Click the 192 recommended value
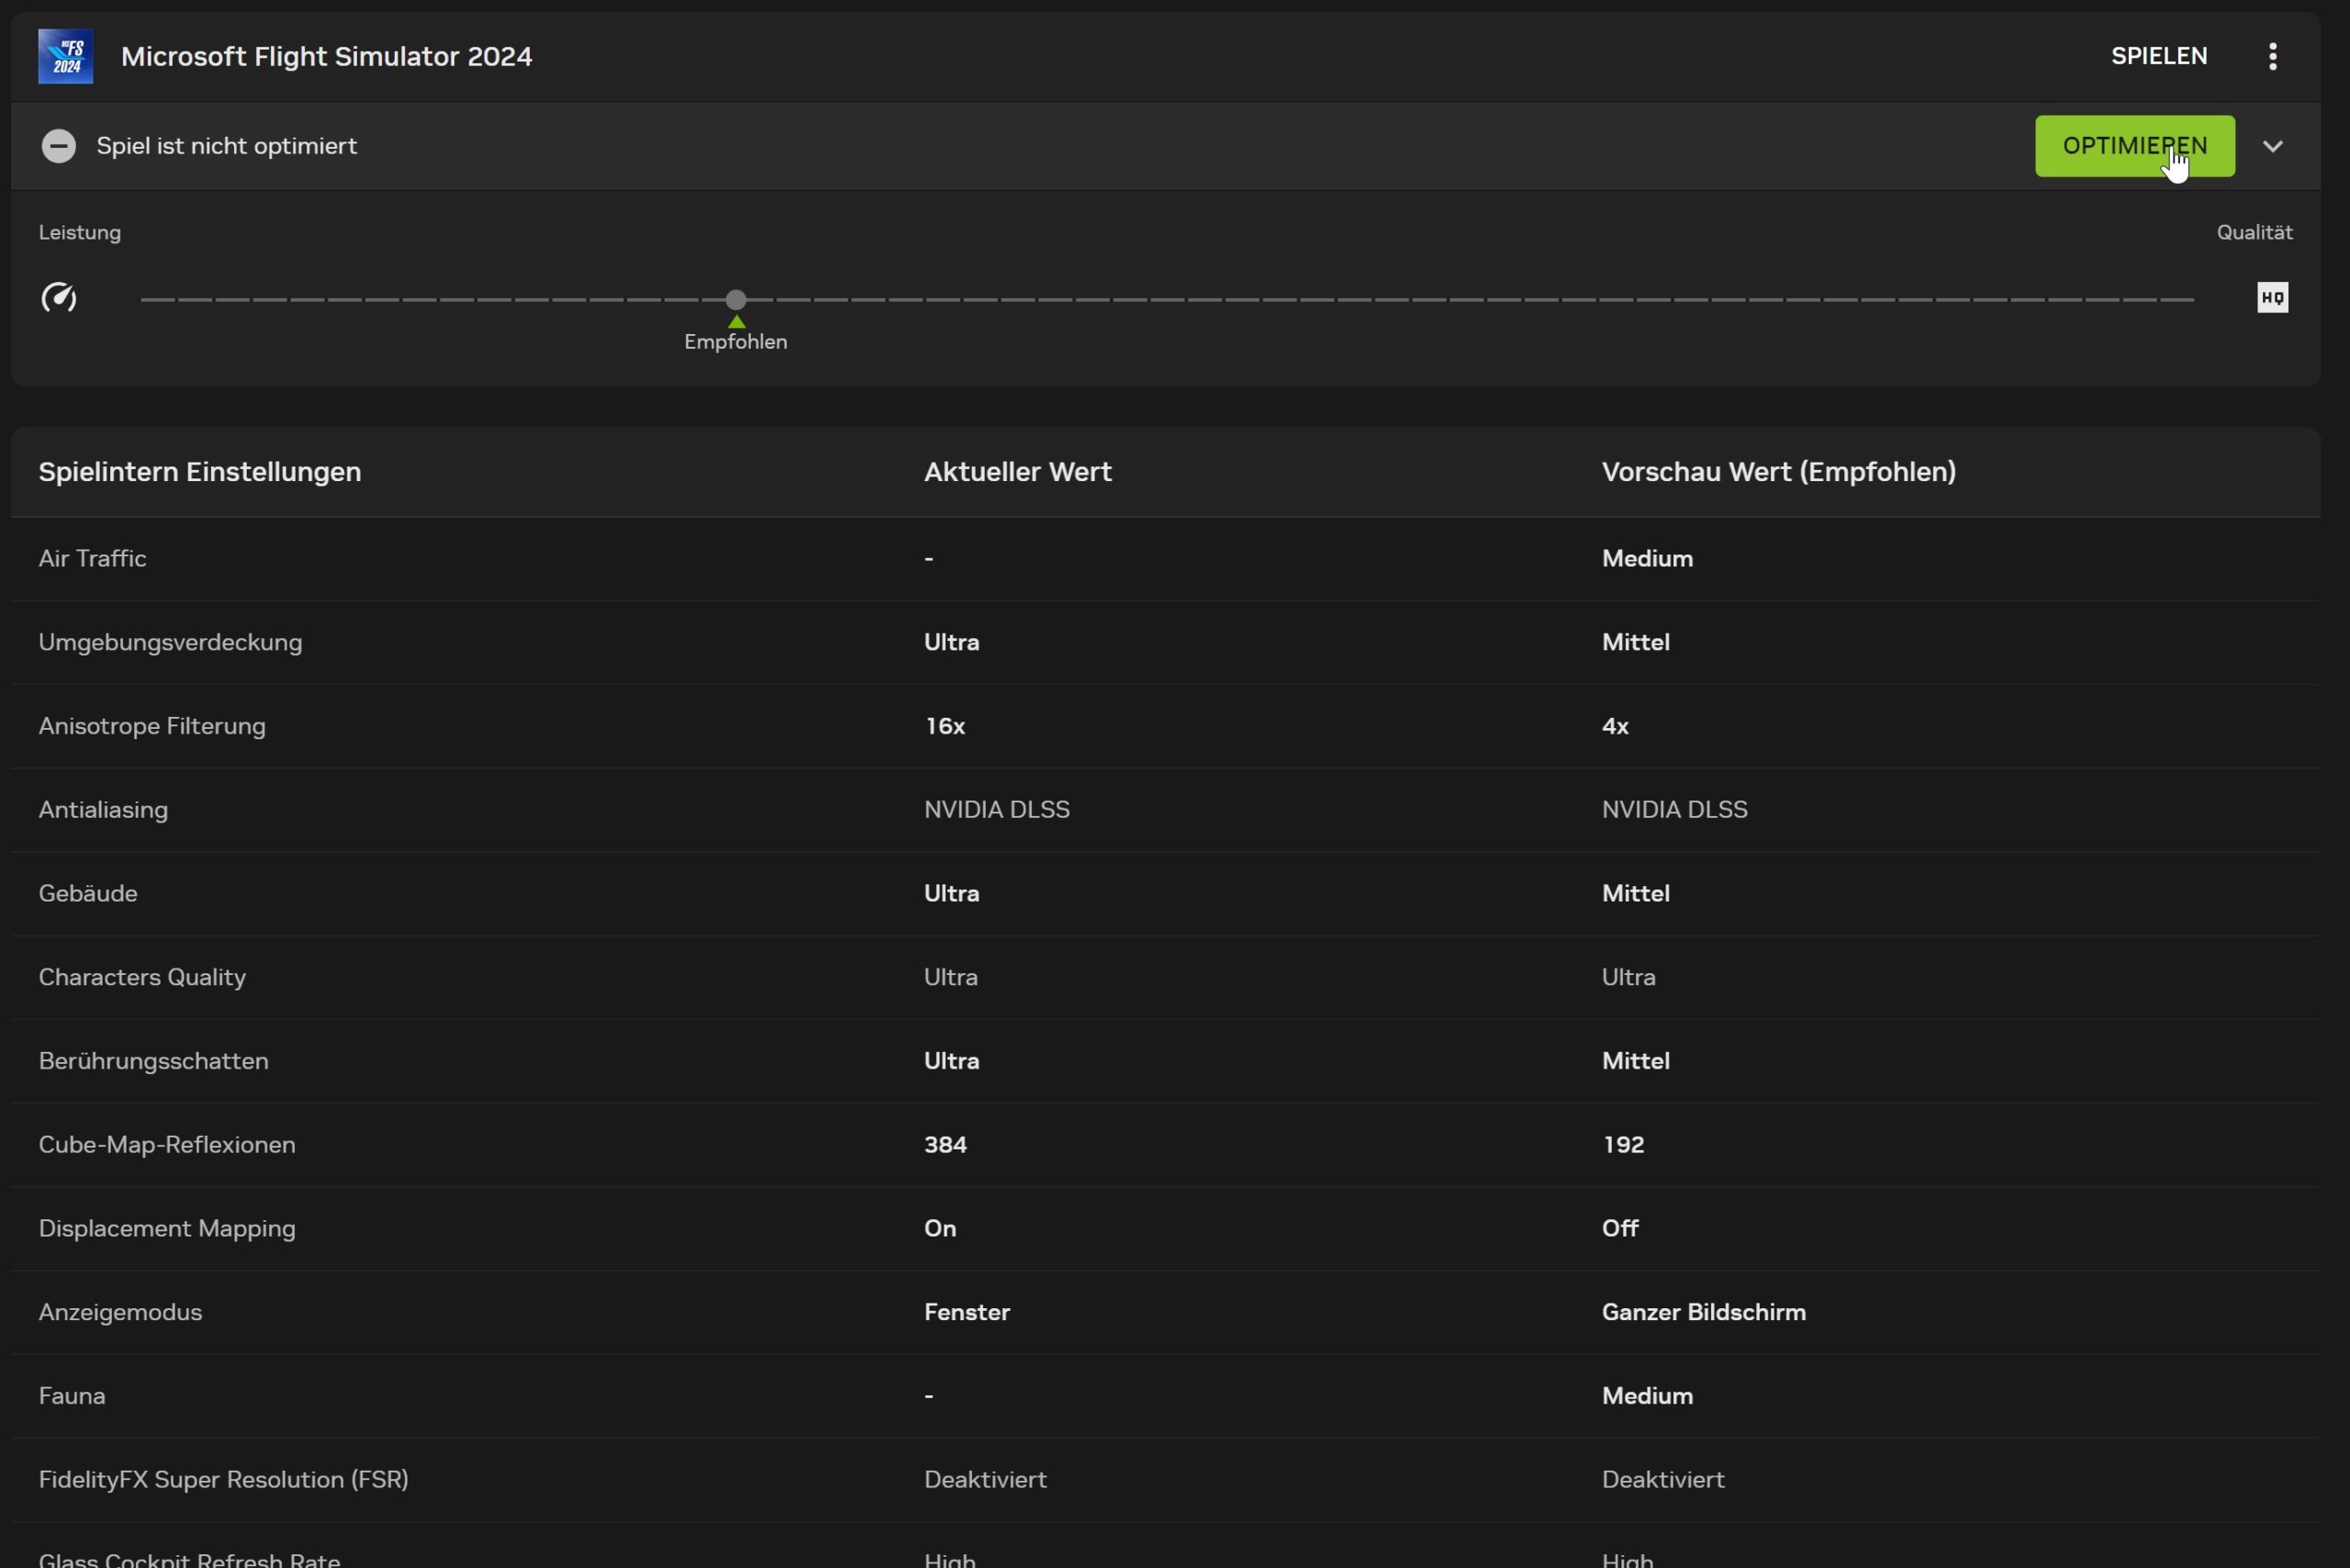The width and height of the screenshot is (2350, 1568). click(1623, 1145)
